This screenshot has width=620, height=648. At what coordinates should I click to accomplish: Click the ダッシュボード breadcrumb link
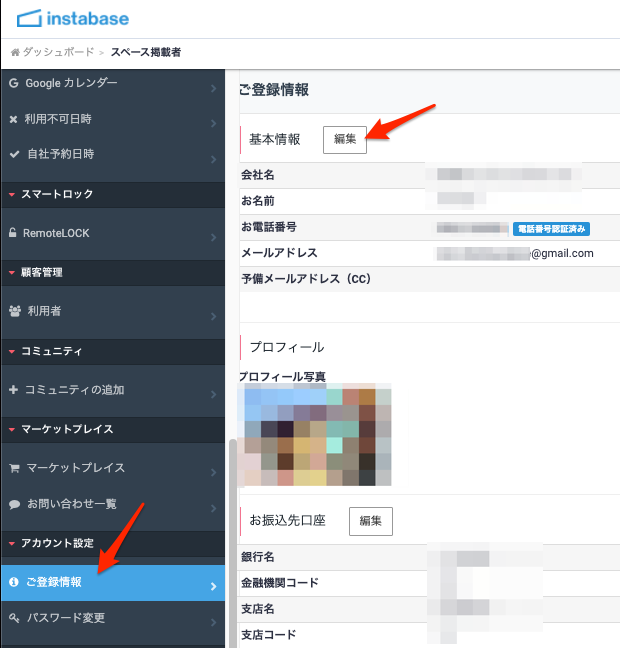pos(58,52)
